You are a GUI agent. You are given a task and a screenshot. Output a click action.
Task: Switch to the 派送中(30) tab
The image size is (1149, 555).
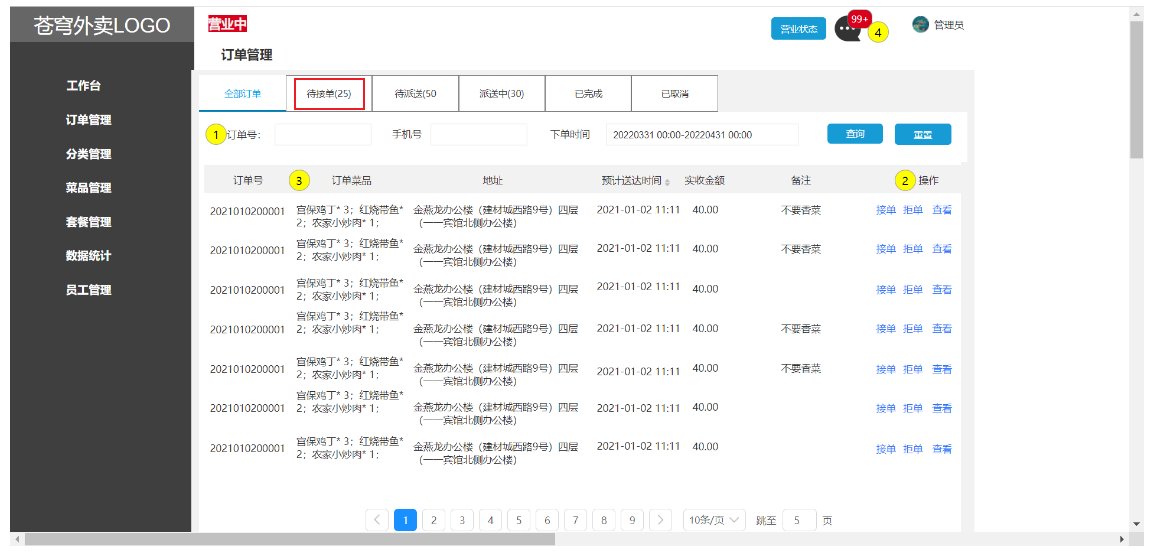pyautogui.click(x=502, y=94)
